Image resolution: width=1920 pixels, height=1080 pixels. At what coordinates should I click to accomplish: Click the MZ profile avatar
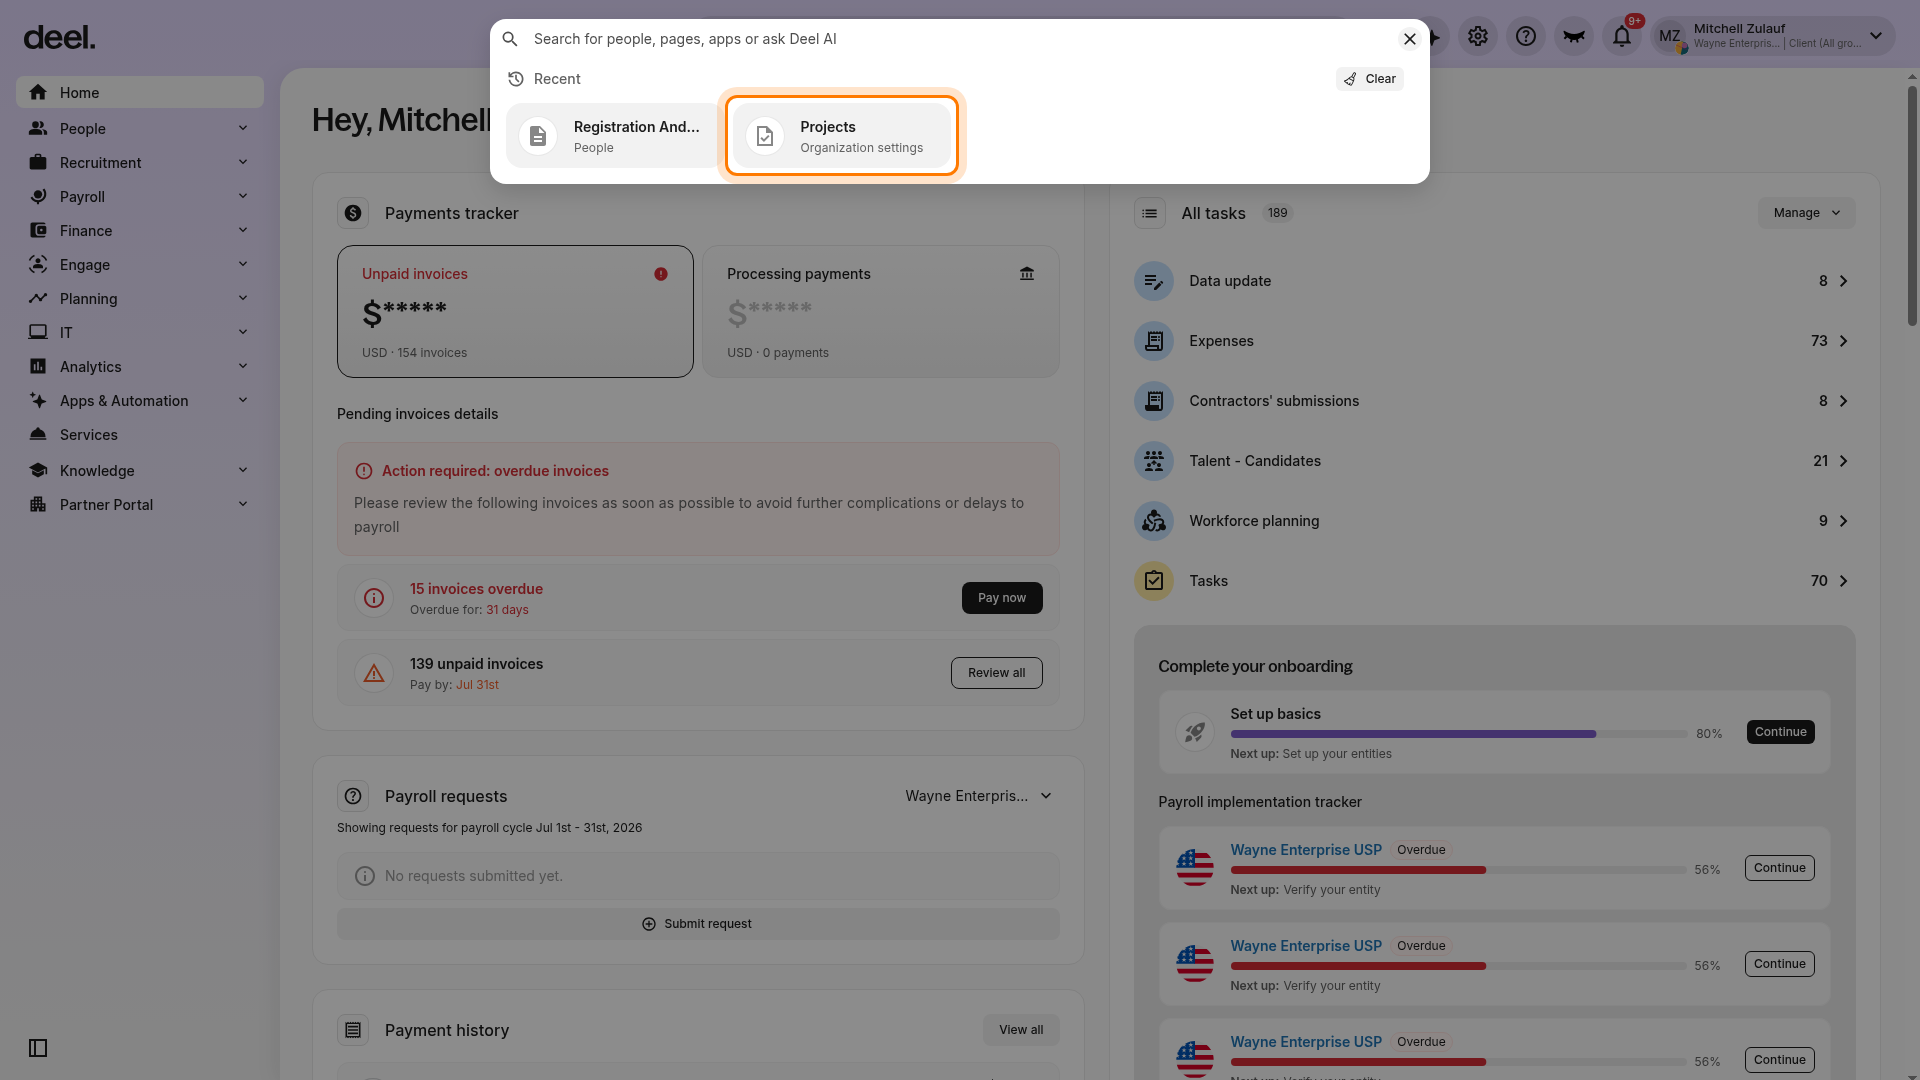tap(1670, 37)
